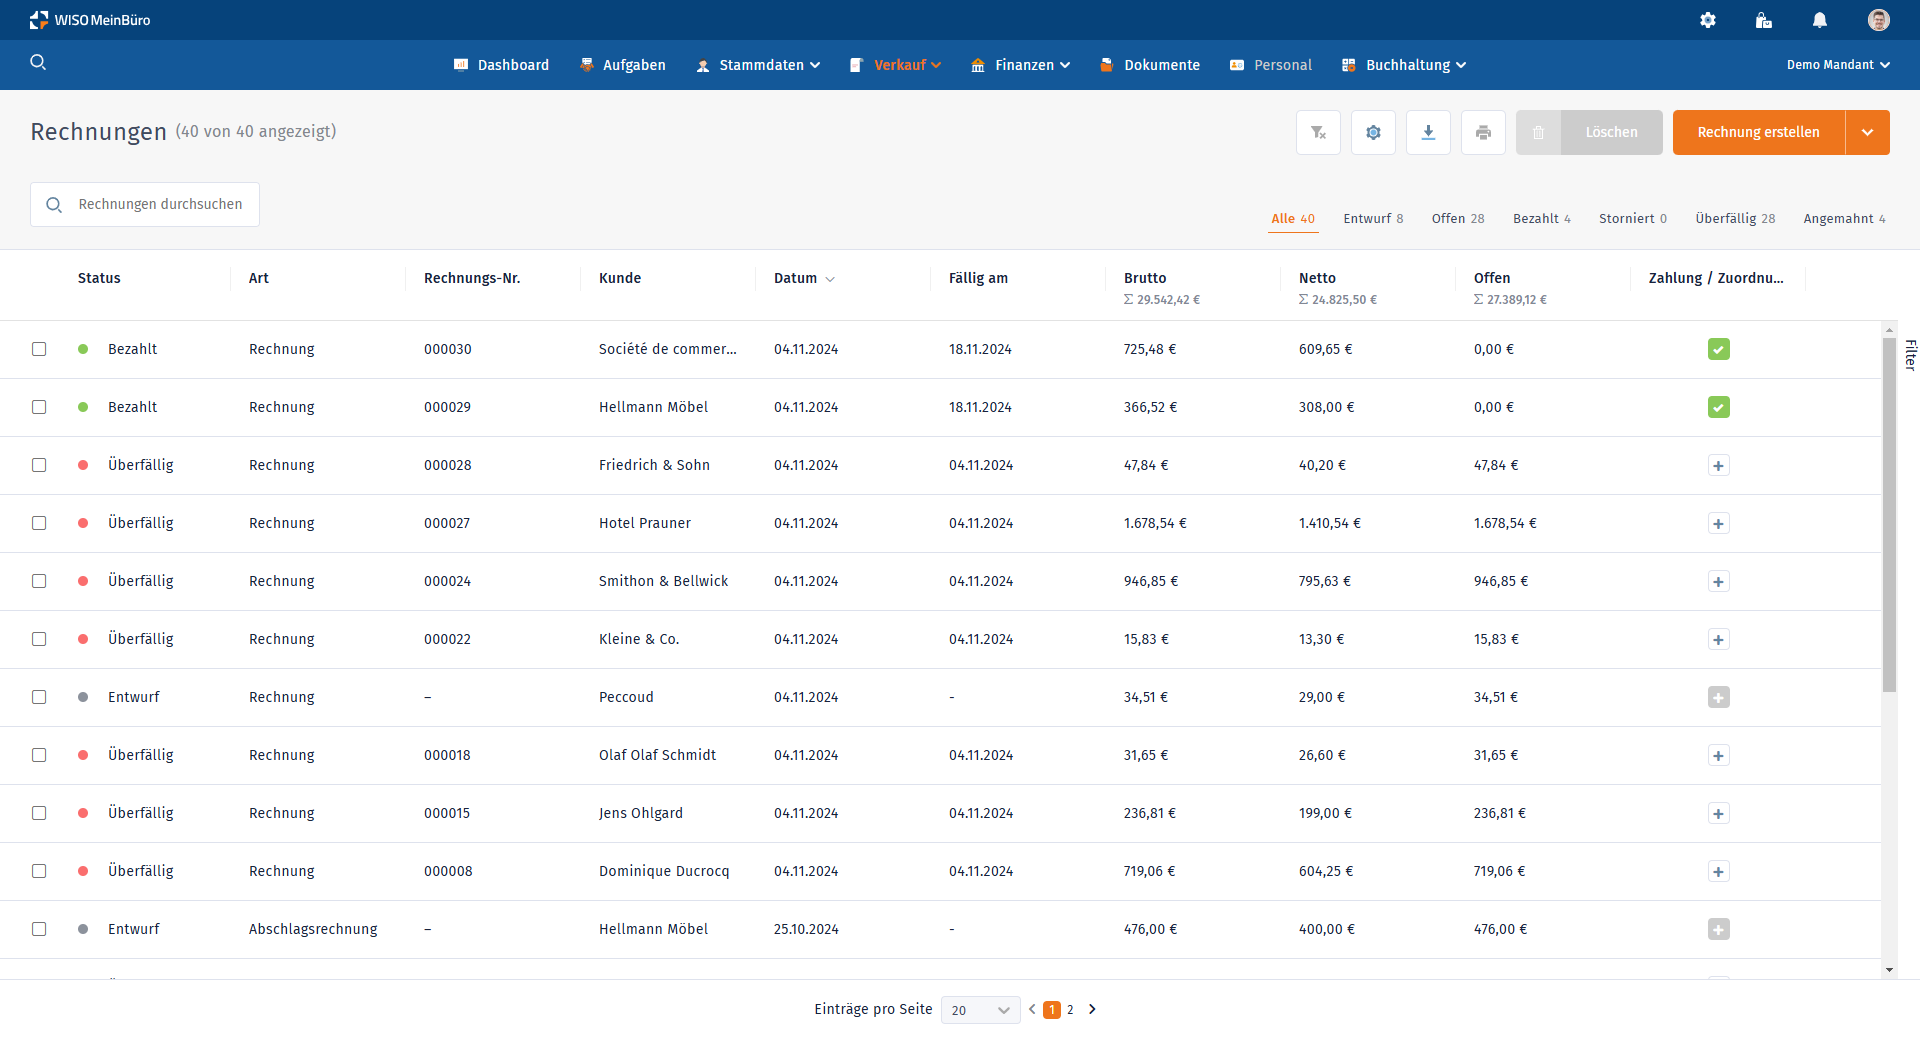Screen dimensions: 1920x1039
Task: Check the Peccoud draft invoice row
Action: [x=39, y=697]
